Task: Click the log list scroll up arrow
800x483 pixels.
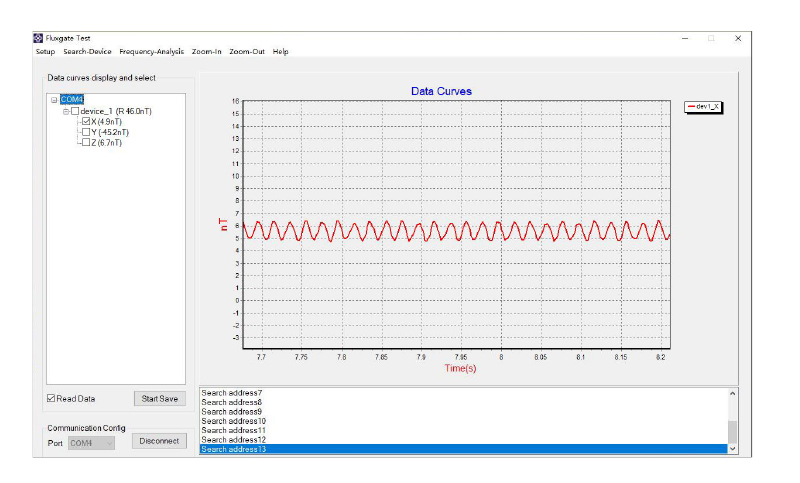Action: coord(733,393)
